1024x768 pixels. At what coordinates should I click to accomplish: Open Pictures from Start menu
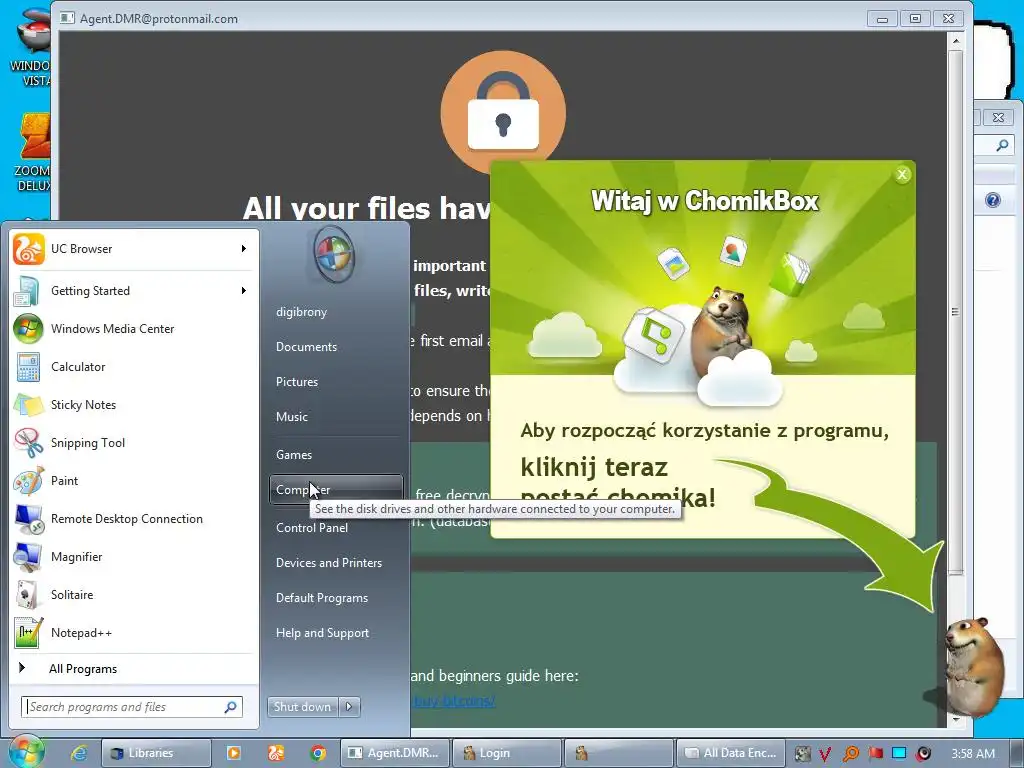296,381
